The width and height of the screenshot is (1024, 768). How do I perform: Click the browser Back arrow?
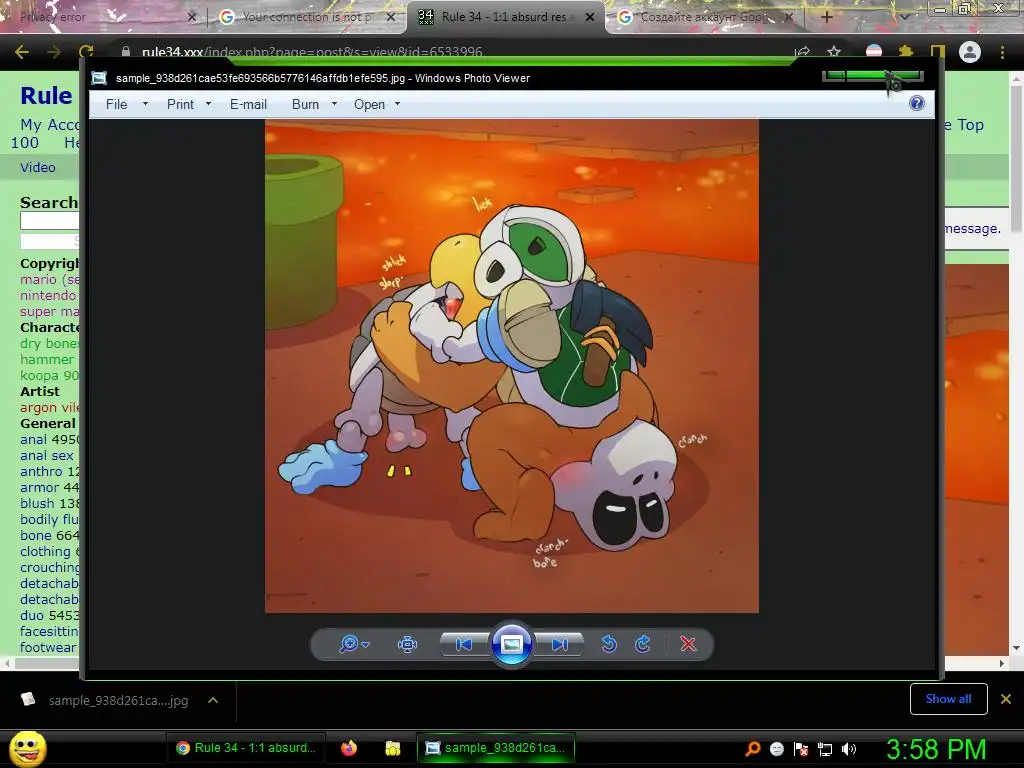(22, 52)
